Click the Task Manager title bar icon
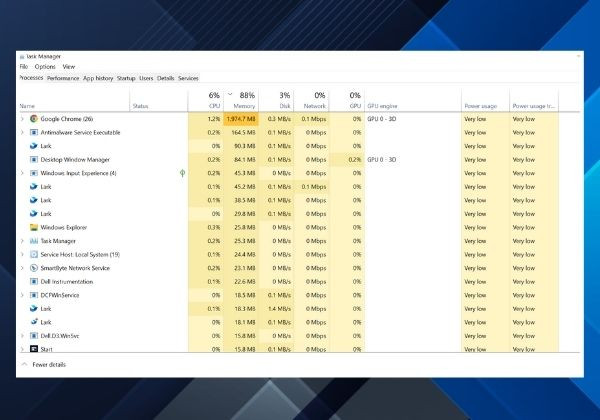Image resolution: width=600 pixels, height=420 pixels. click(22, 57)
